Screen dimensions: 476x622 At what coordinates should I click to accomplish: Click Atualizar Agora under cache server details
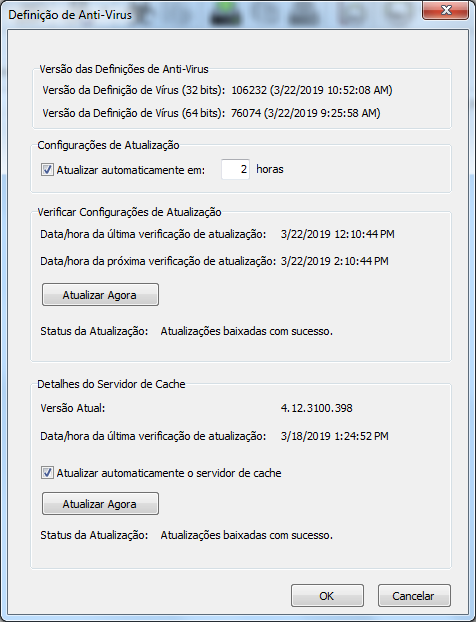pos(100,504)
